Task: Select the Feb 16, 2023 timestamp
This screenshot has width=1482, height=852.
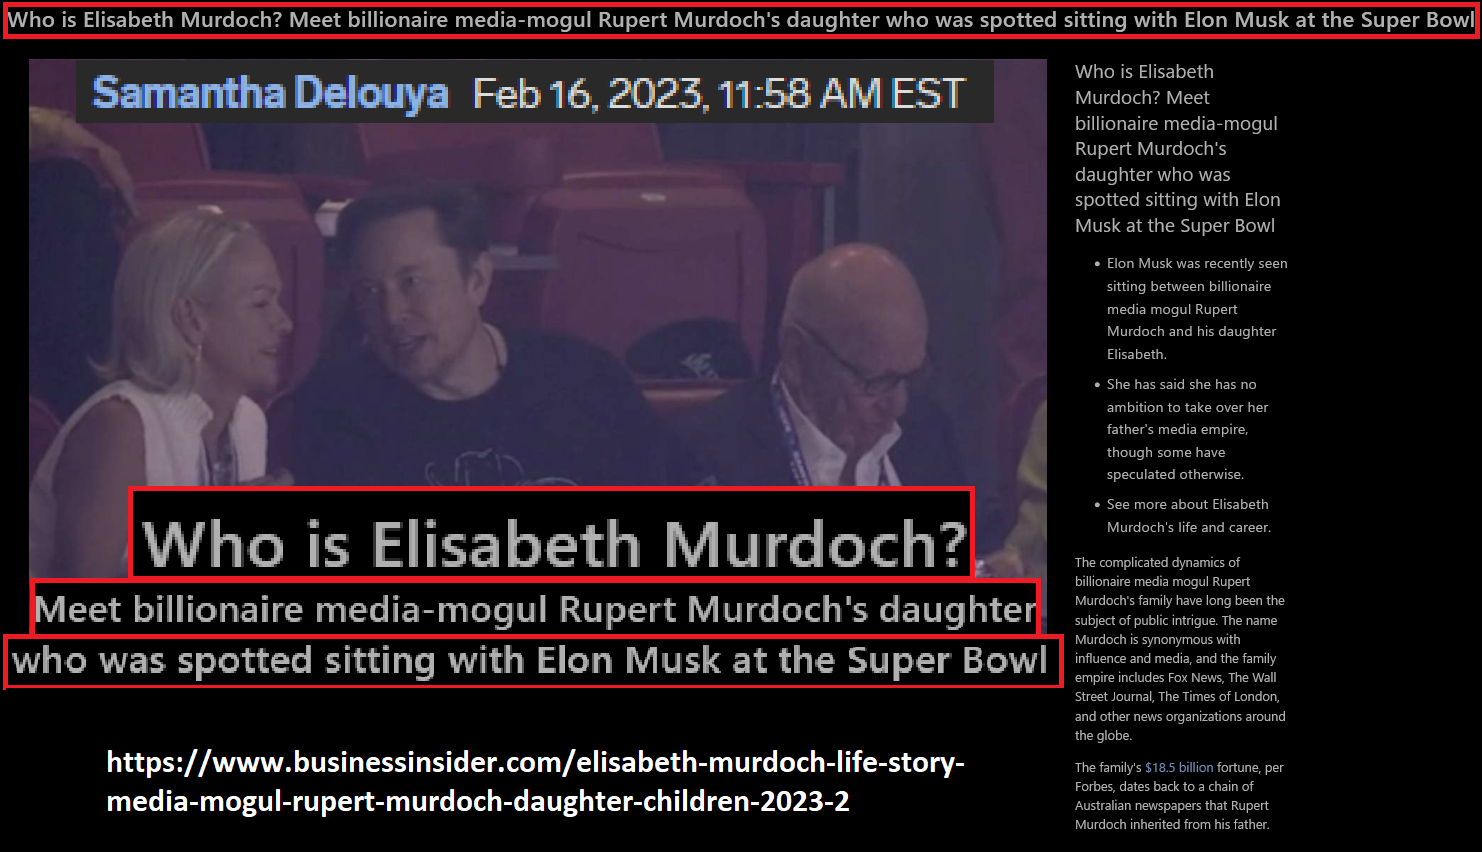Action: [x=718, y=94]
